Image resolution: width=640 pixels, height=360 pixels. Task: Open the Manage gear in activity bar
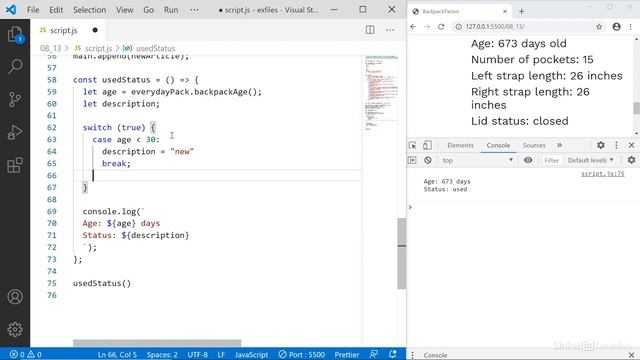pos(15,329)
